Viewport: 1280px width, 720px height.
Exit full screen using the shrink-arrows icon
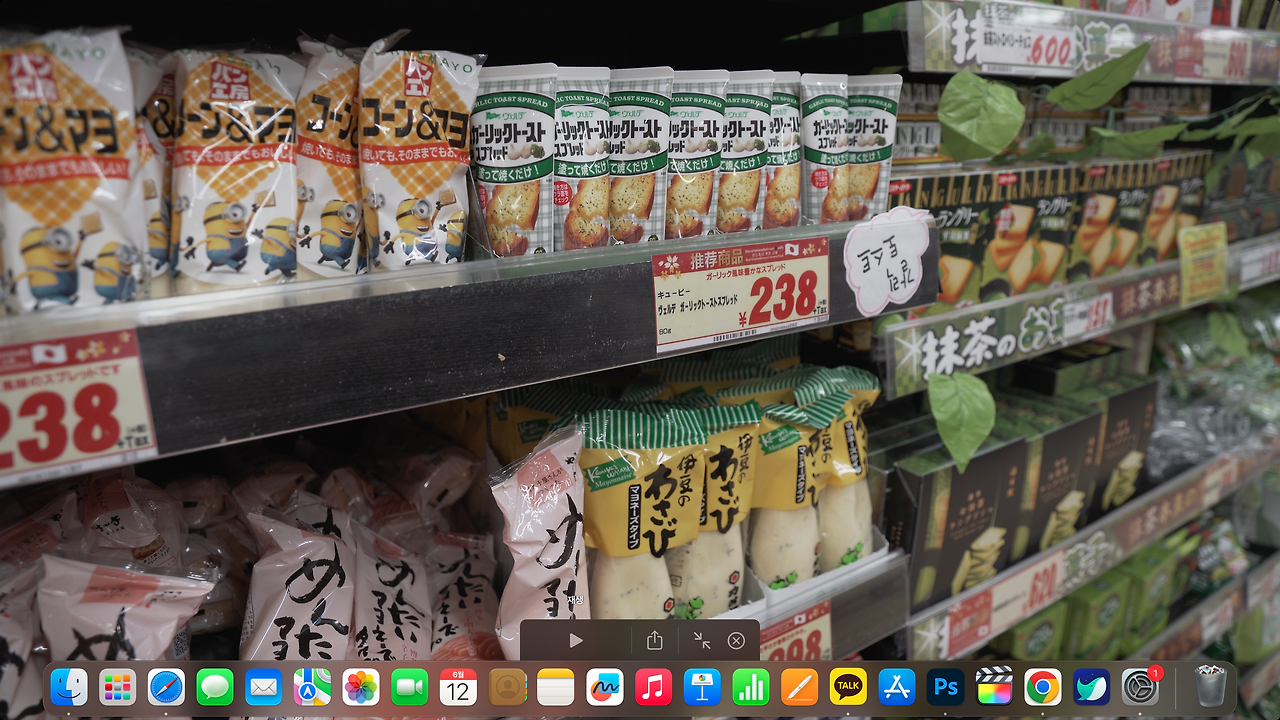tap(702, 640)
